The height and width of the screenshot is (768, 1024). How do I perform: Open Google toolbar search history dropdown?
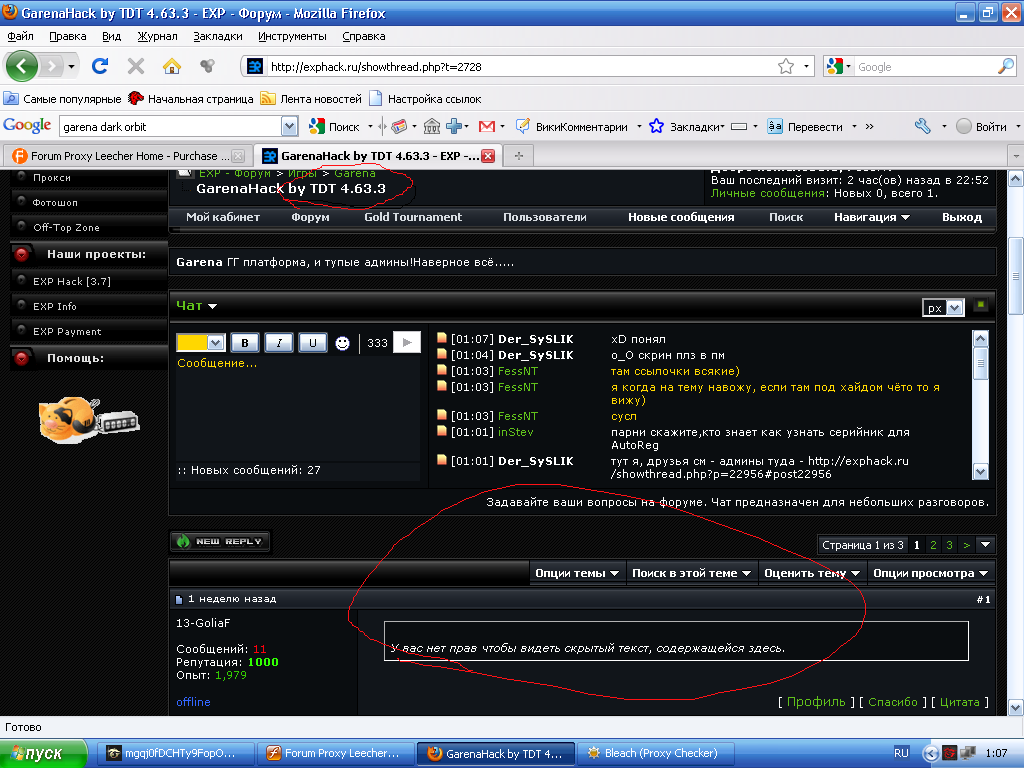289,126
